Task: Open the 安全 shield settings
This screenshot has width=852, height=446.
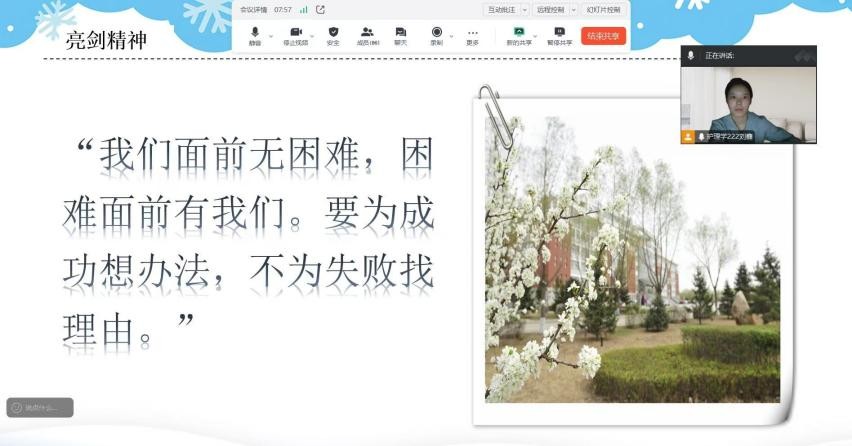Action: click(333, 34)
